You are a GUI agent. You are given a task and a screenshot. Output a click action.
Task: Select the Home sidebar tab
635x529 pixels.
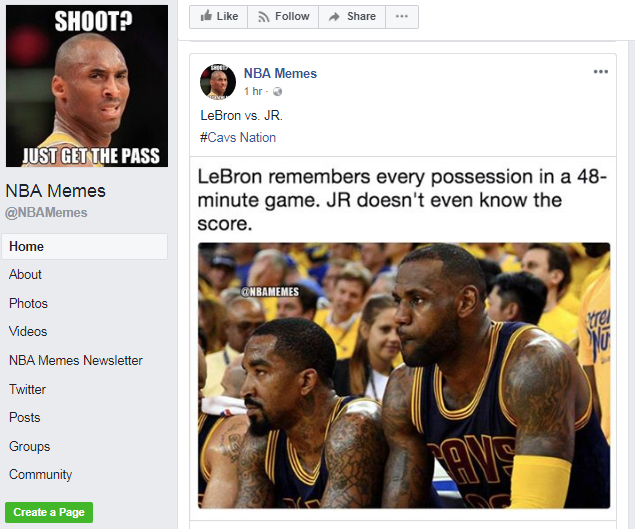coord(84,246)
